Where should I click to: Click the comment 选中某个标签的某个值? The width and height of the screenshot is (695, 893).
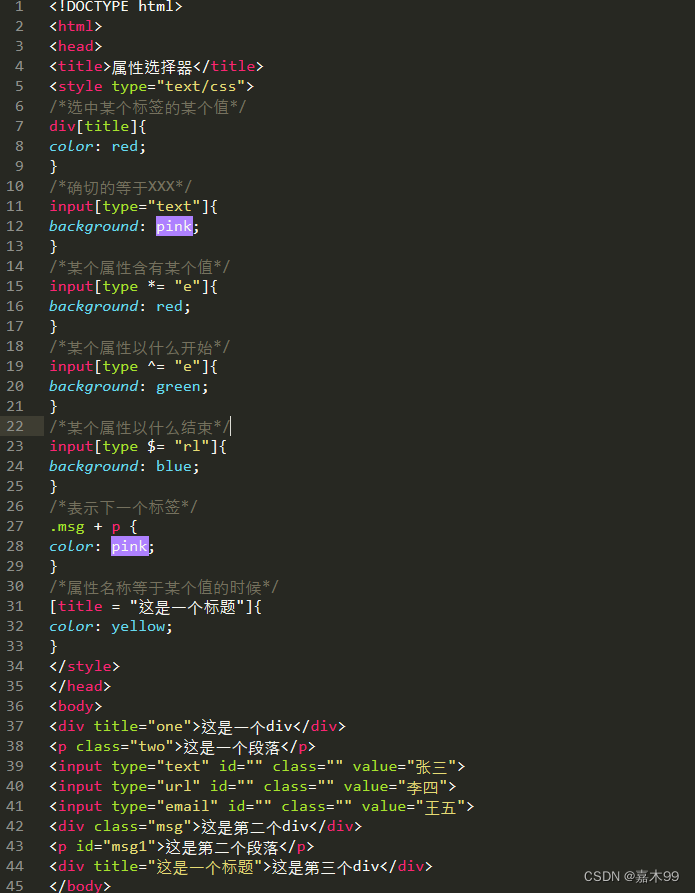coord(148,106)
